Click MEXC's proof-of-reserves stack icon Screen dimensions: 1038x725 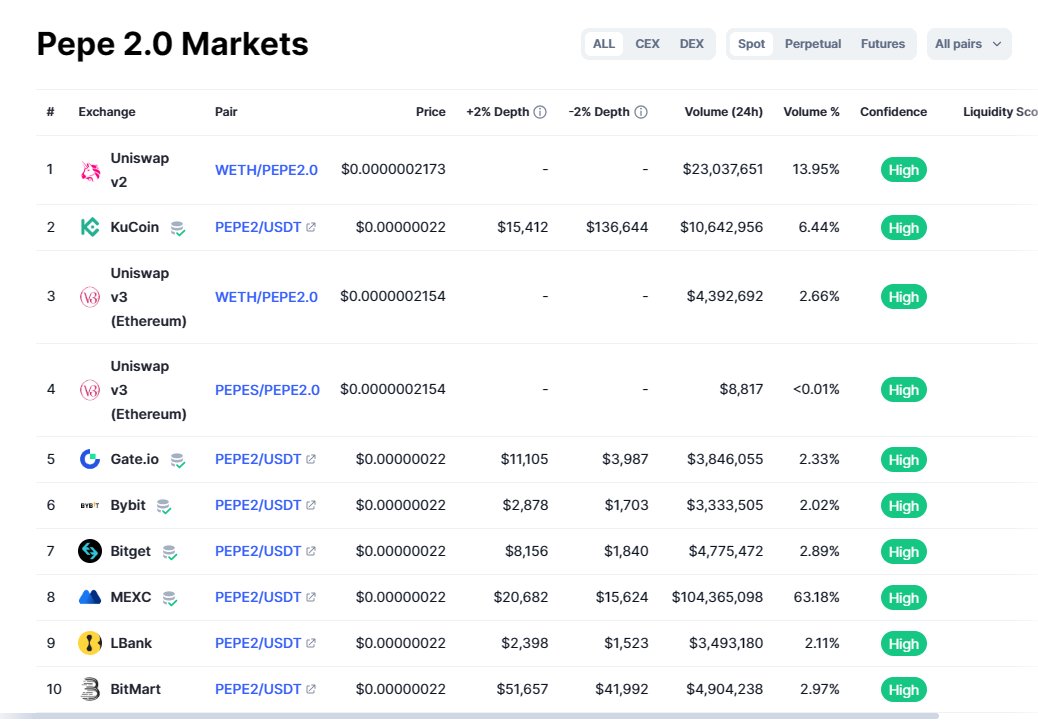click(x=169, y=599)
